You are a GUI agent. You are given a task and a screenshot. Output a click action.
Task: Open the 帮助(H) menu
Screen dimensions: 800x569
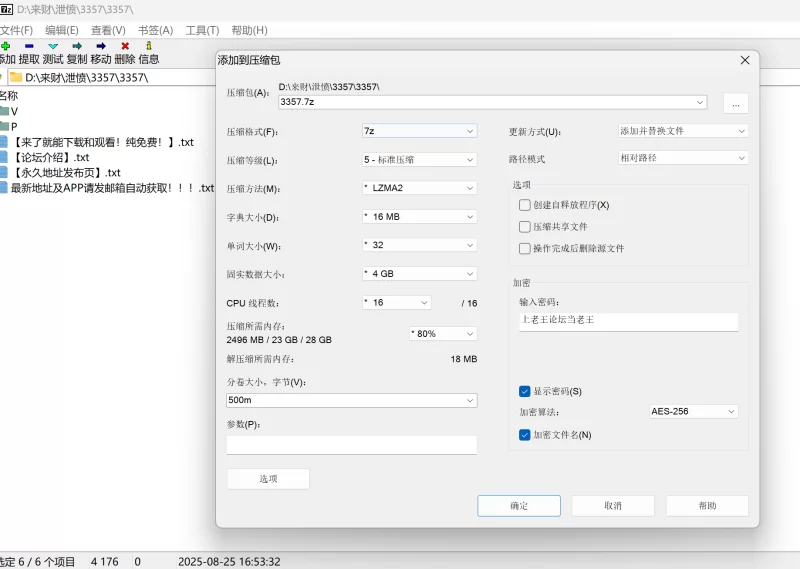click(249, 31)
